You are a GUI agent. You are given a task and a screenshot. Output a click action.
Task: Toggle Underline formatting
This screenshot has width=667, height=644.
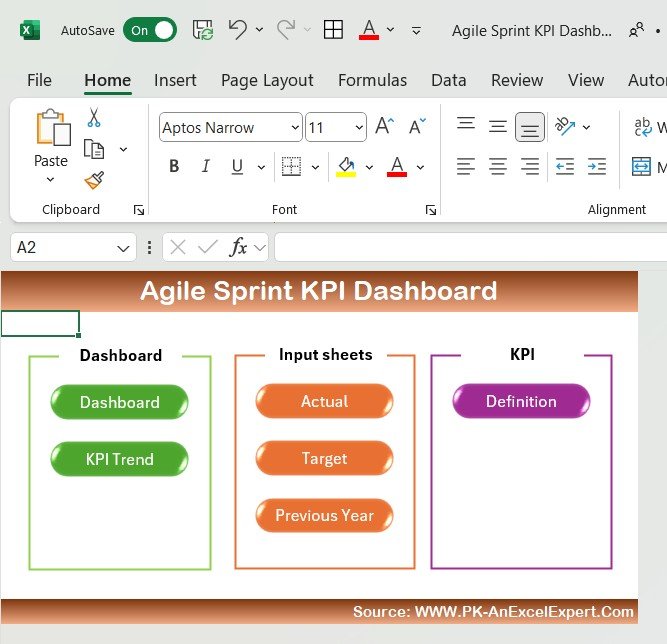[x=237, y=166]
